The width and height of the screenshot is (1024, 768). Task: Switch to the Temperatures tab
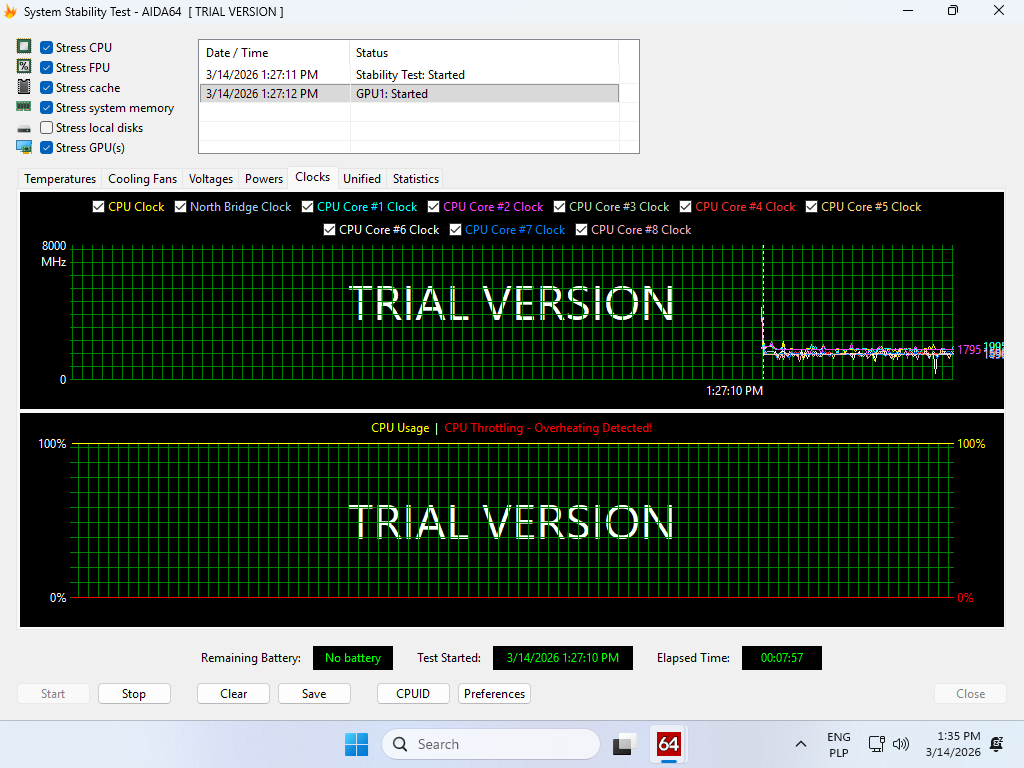(60, 179)
